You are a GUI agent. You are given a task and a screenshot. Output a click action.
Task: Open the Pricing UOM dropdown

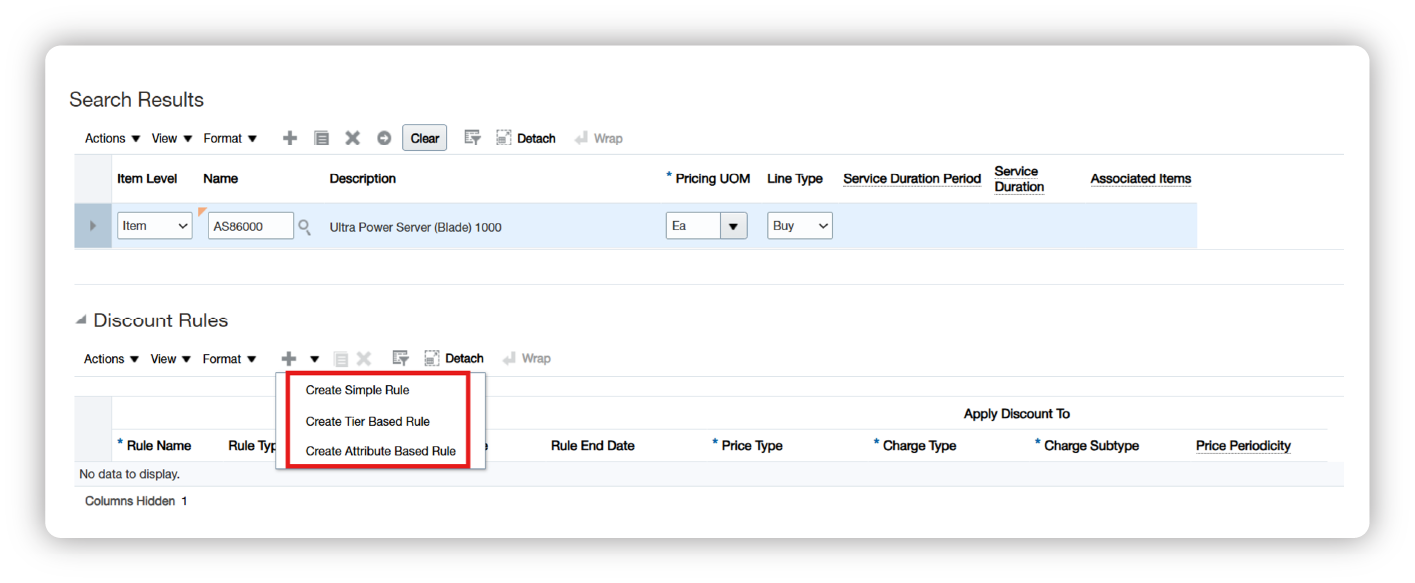[x=734, y=225]
